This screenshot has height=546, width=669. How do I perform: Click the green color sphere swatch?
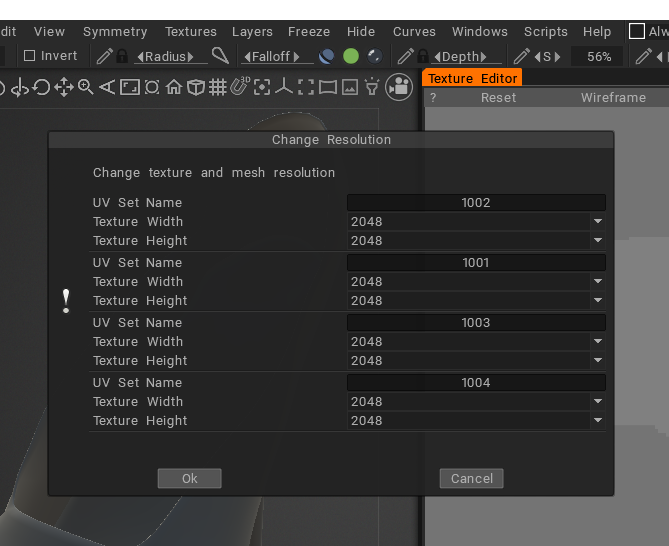tap(351, 57)
